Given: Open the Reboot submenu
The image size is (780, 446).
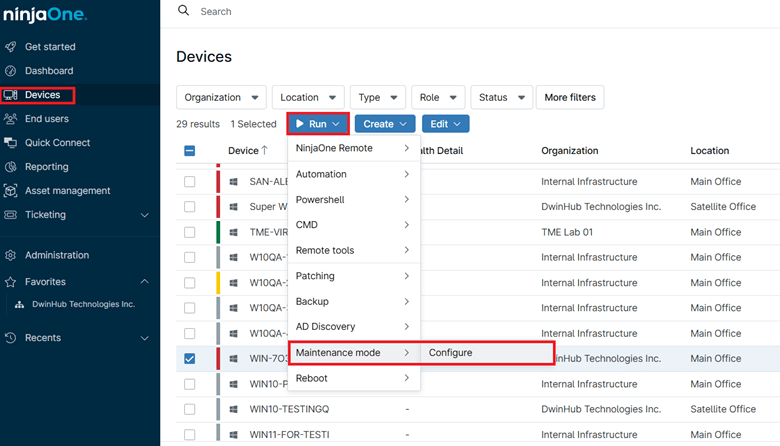Looking at the screenshot, I should (354, 378).
